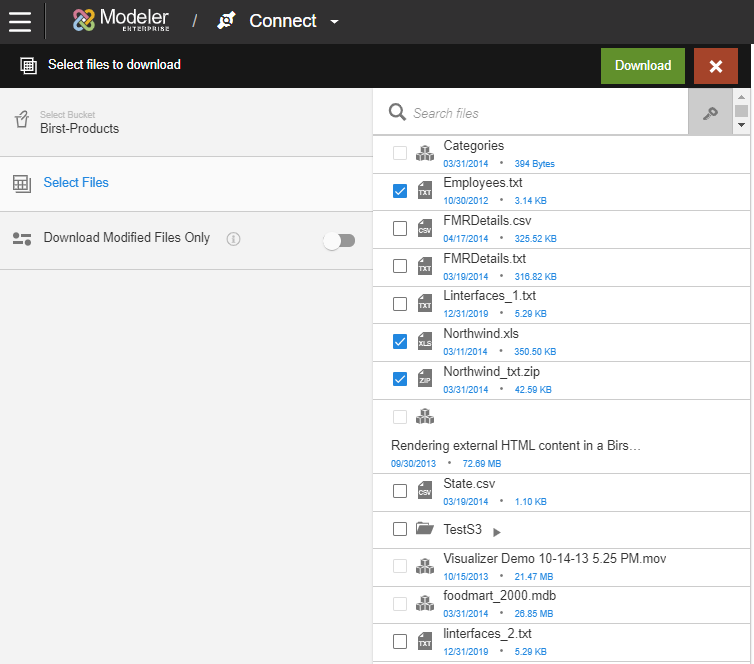Click the XLS file icon for Northwind.xls
Screen dimensions: 754x664
pos(425,342)
